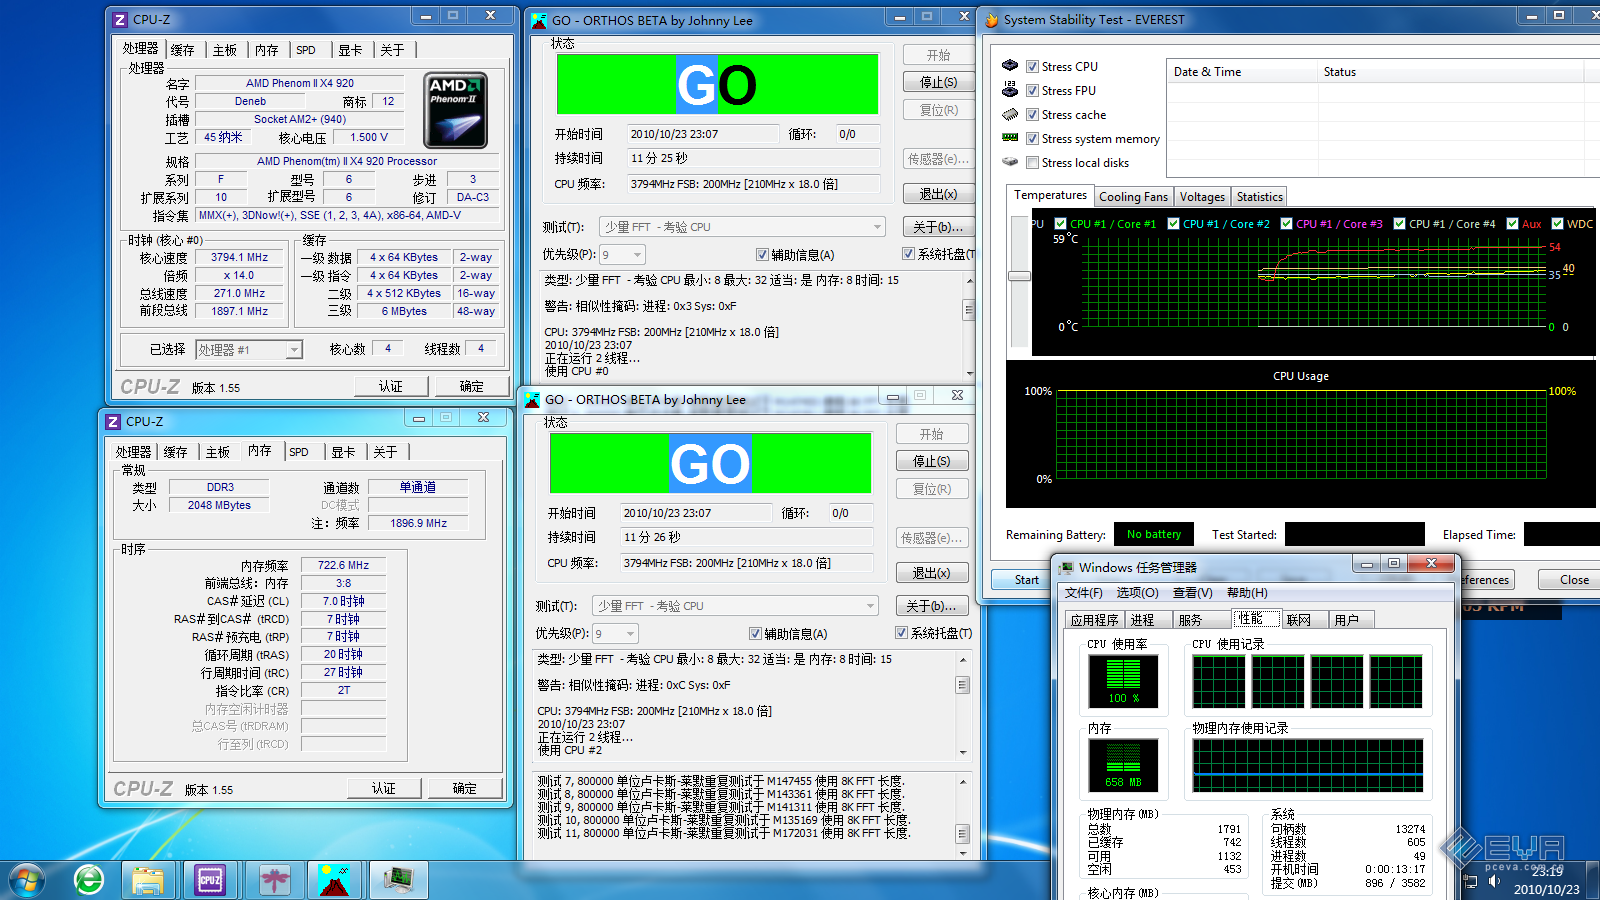Click 认证 button in top CPU-Z
This screenshot has width=1600, height=900.
(390, 386)
